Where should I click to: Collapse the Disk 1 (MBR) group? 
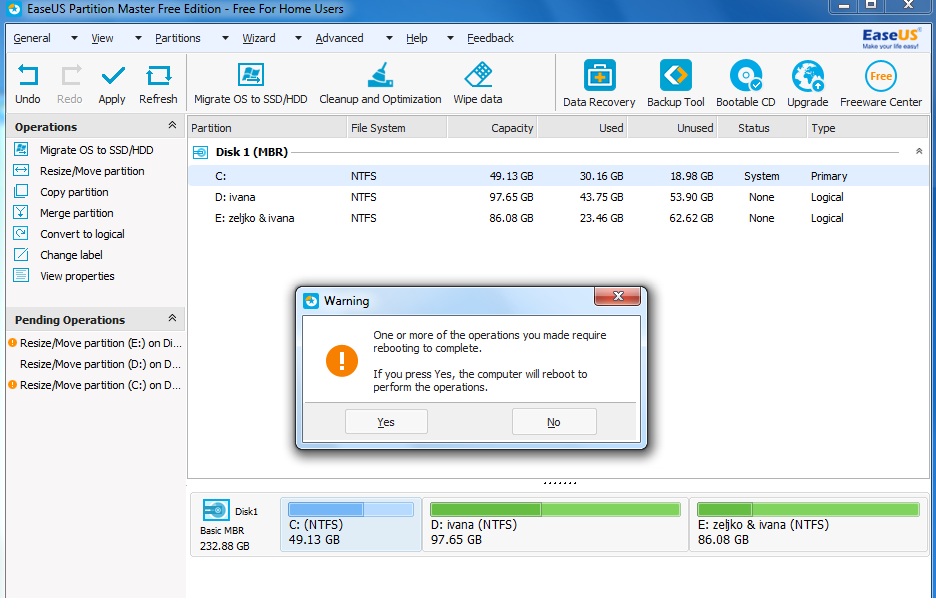pyautogui.click(x=919, y=151)
